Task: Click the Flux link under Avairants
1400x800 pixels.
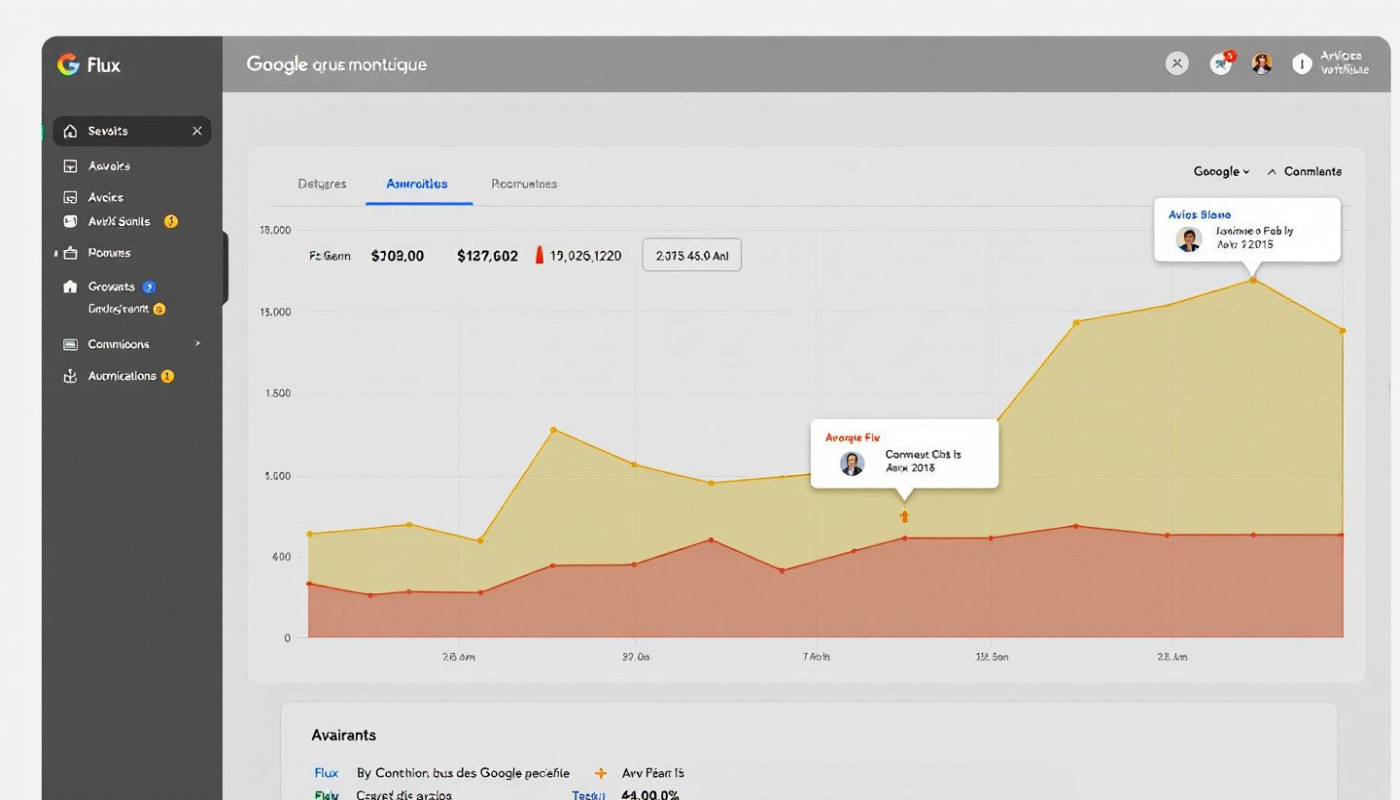Action: (326, 773)
